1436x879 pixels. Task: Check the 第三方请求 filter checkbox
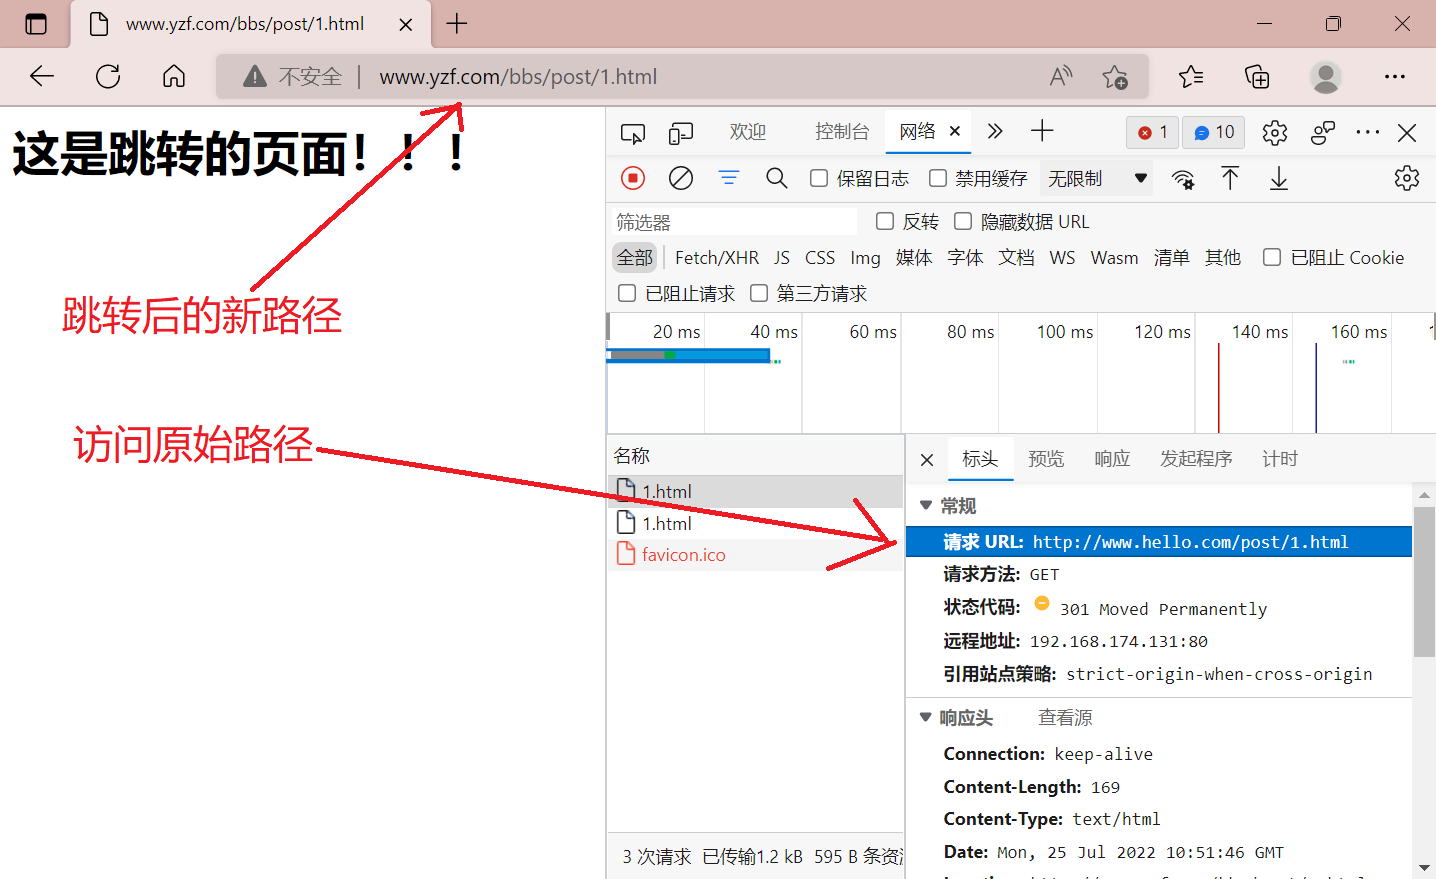click(x=759, y=292)
